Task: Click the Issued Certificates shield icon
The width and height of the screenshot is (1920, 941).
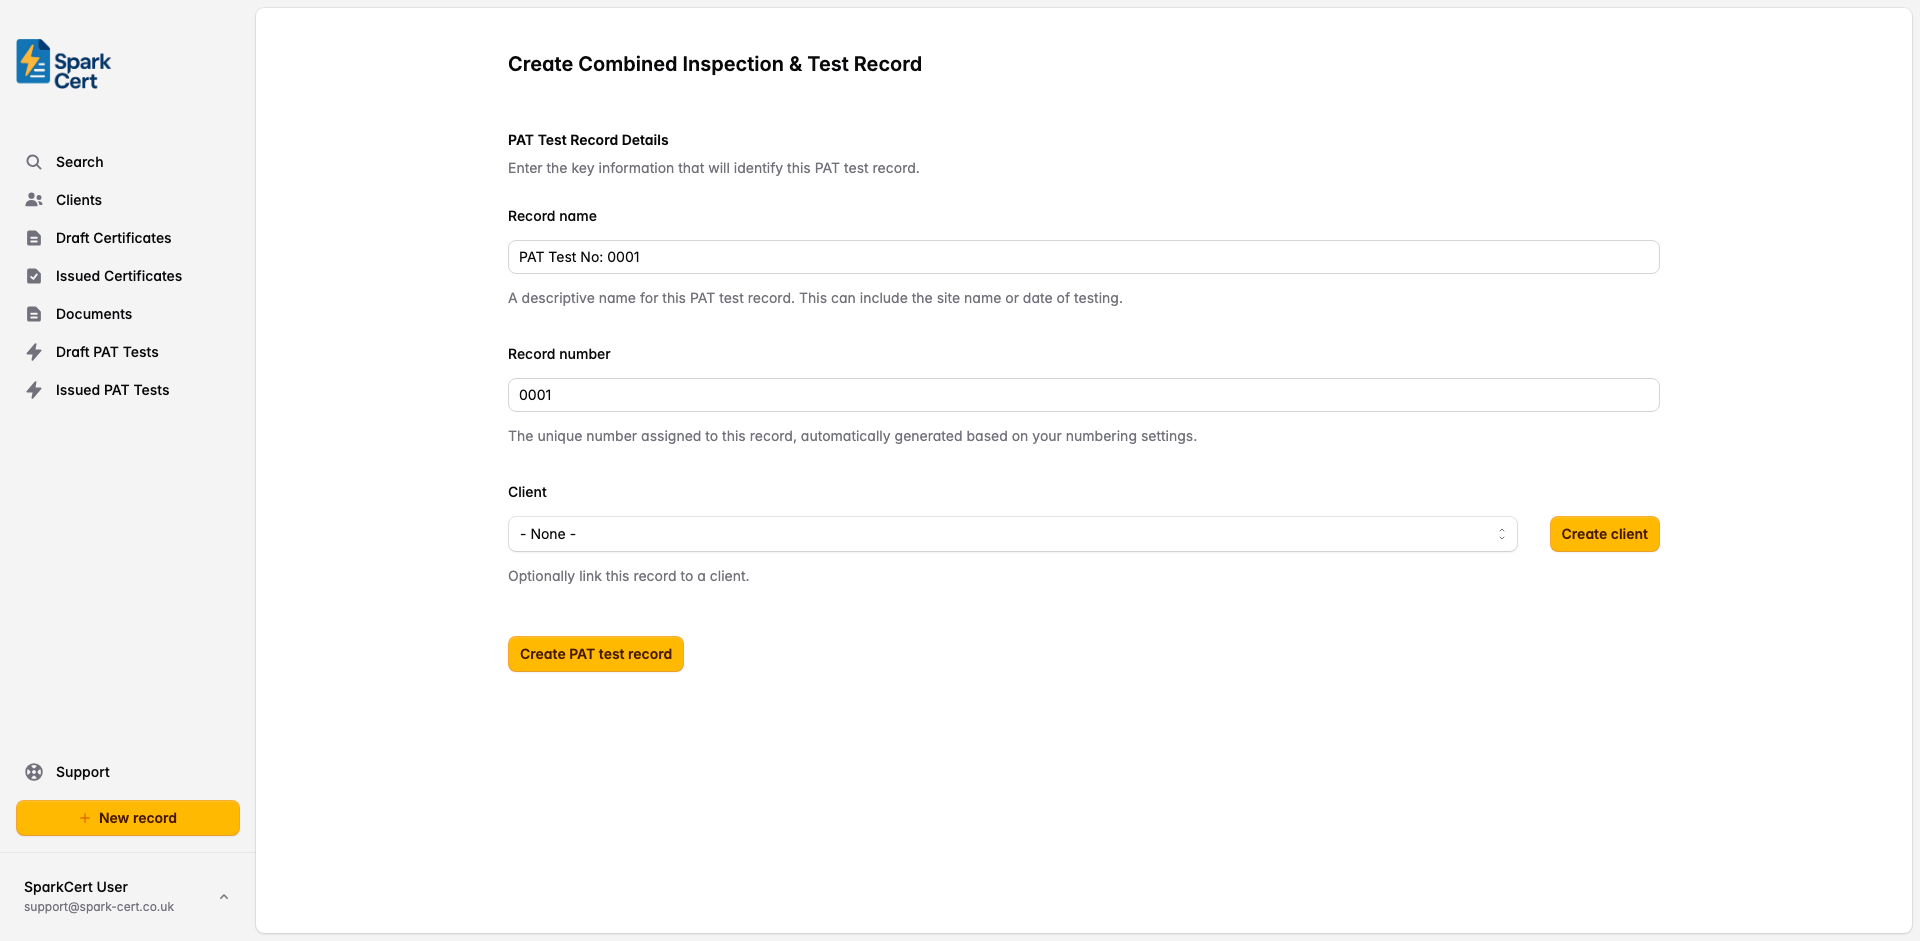Action: tap(34, 275)
